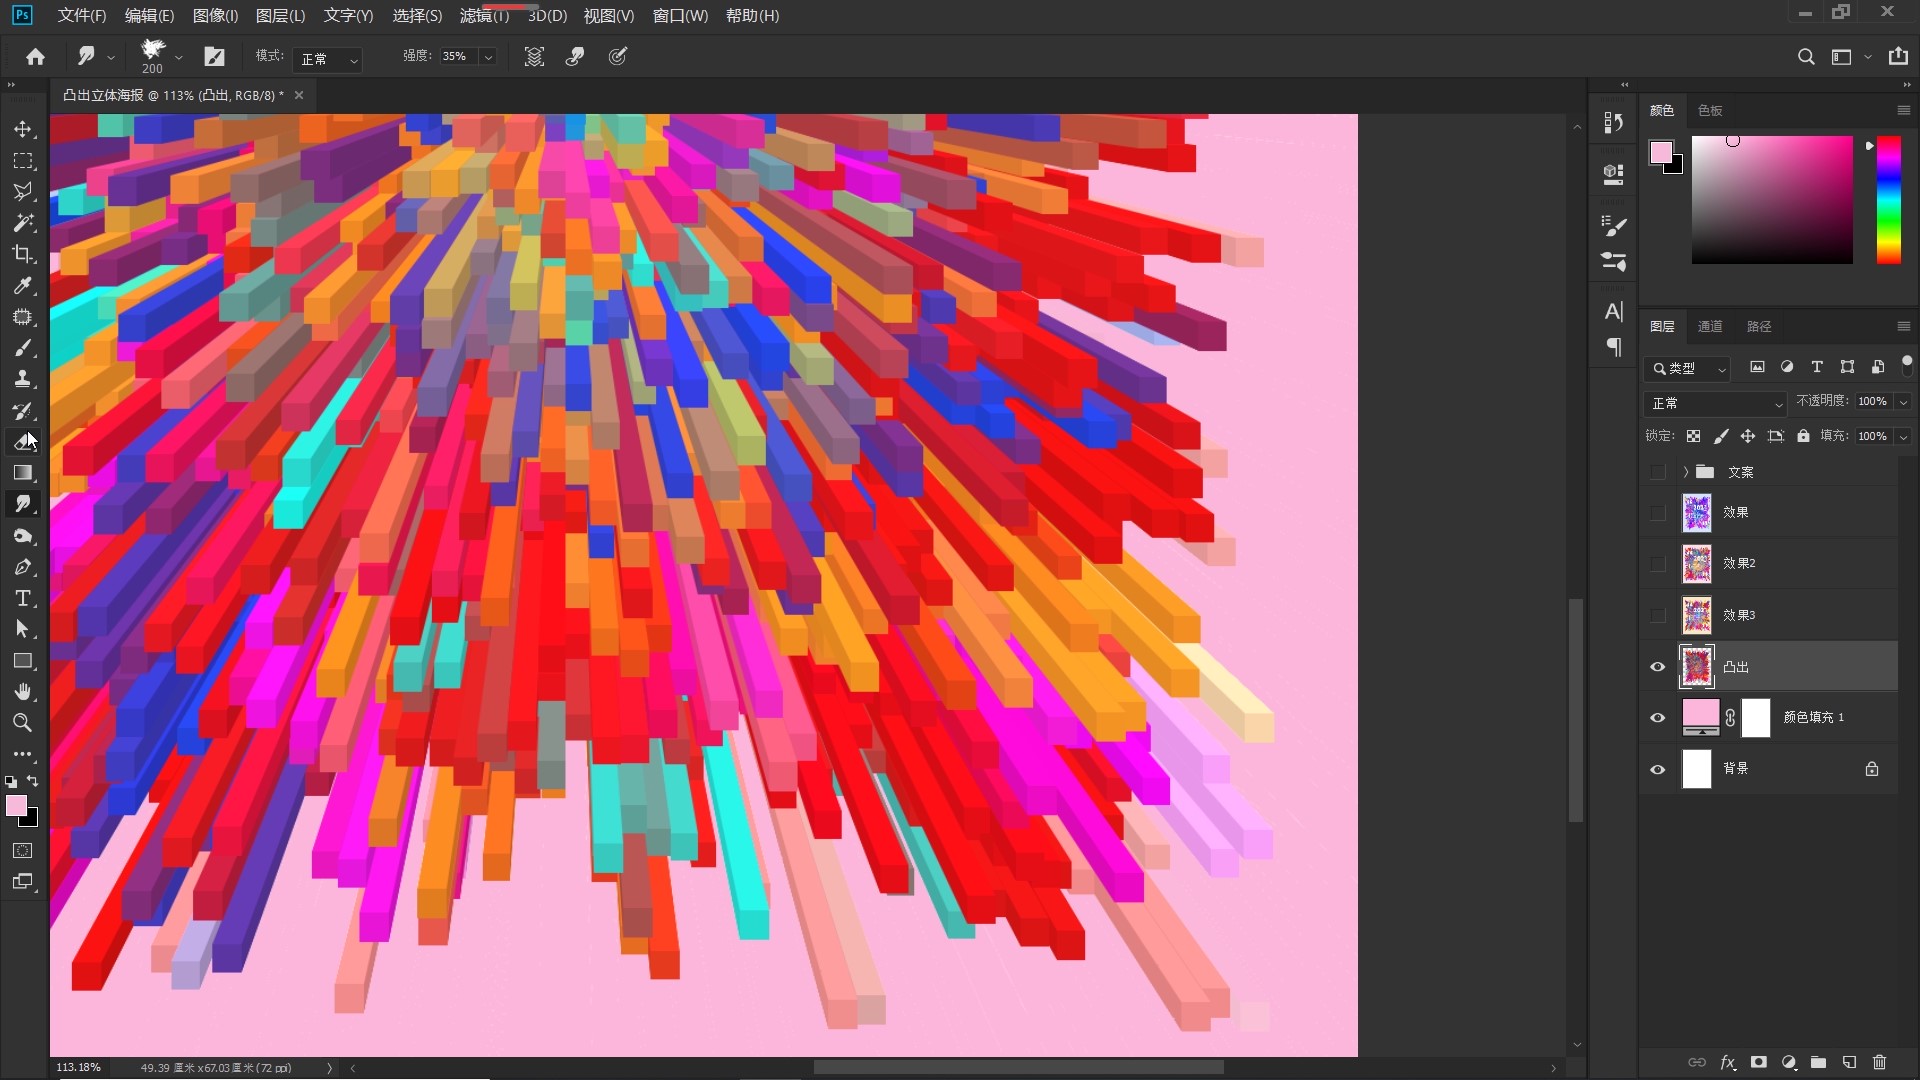Select the Zoom tool in toolbar
This screenshot has width=1920, height=1080.
tap(23, 723)
